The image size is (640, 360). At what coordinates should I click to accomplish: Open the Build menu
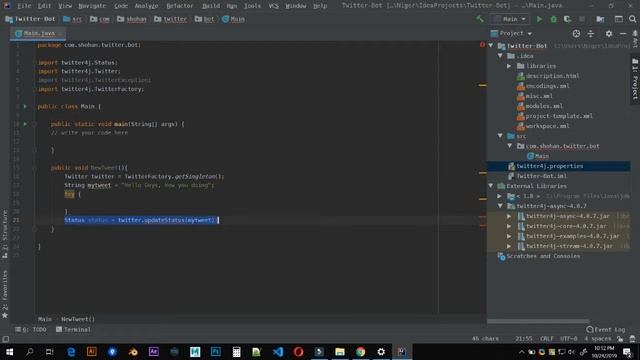211,6
